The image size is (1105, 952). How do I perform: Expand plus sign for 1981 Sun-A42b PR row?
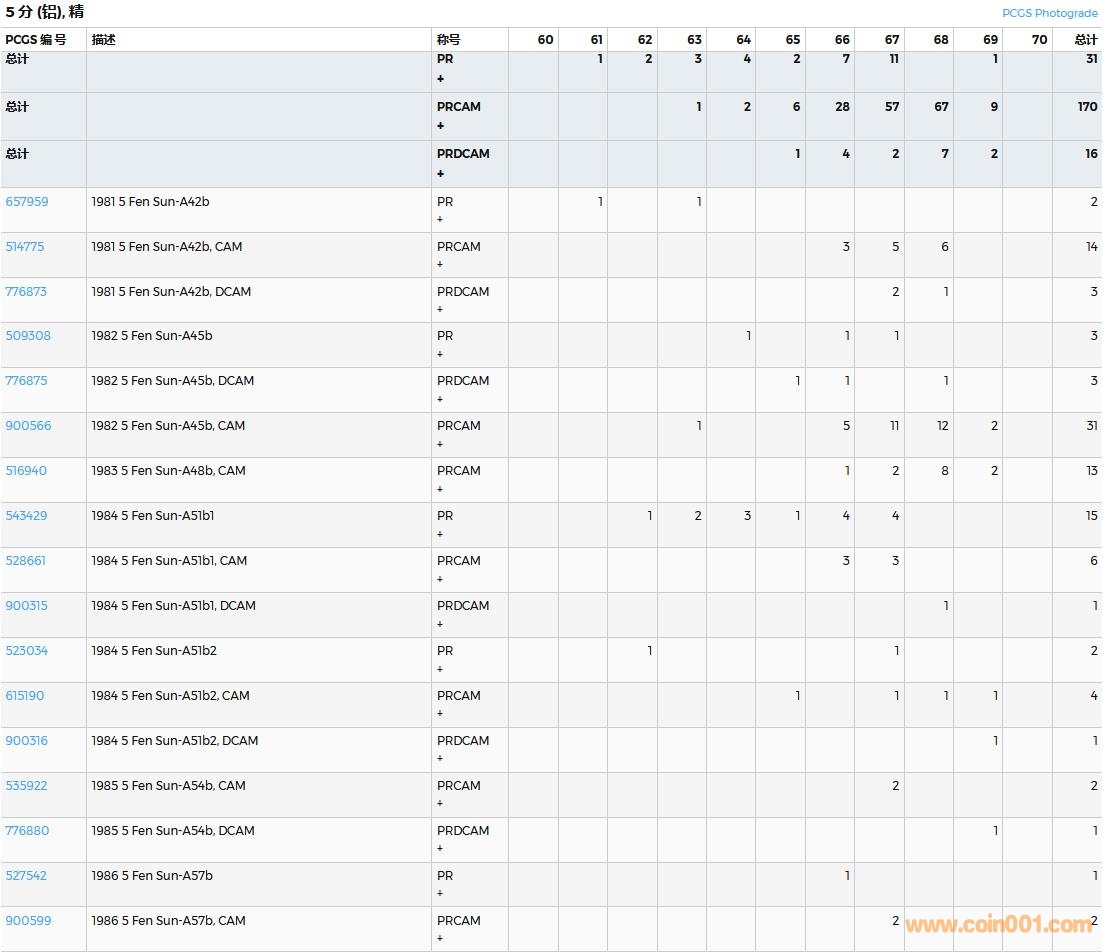[x=440, y=219]
